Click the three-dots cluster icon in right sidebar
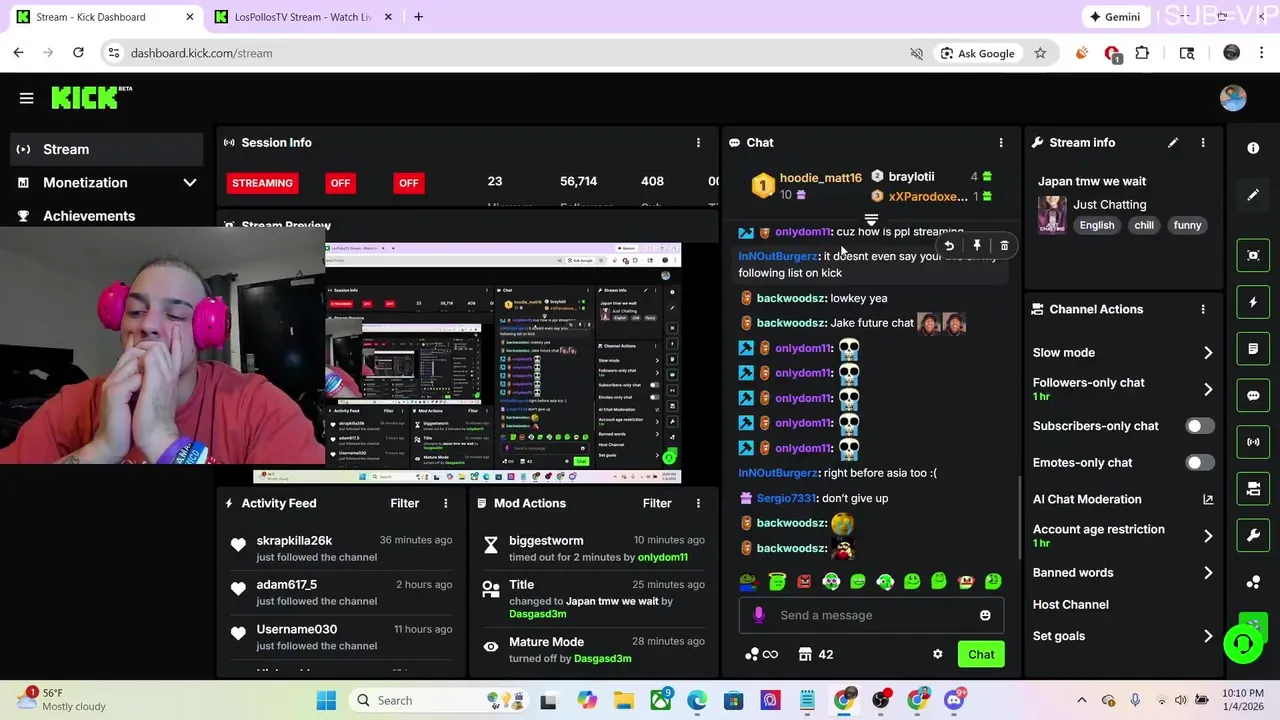The image size is (1280, 720). coord(1253,582)
